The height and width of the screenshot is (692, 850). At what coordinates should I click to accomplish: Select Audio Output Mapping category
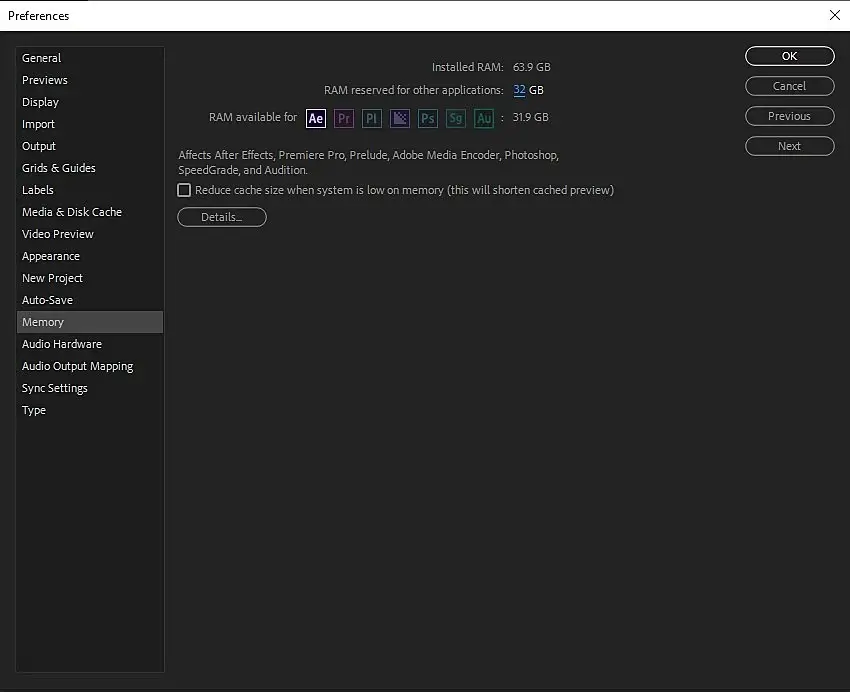click(90, 366)
